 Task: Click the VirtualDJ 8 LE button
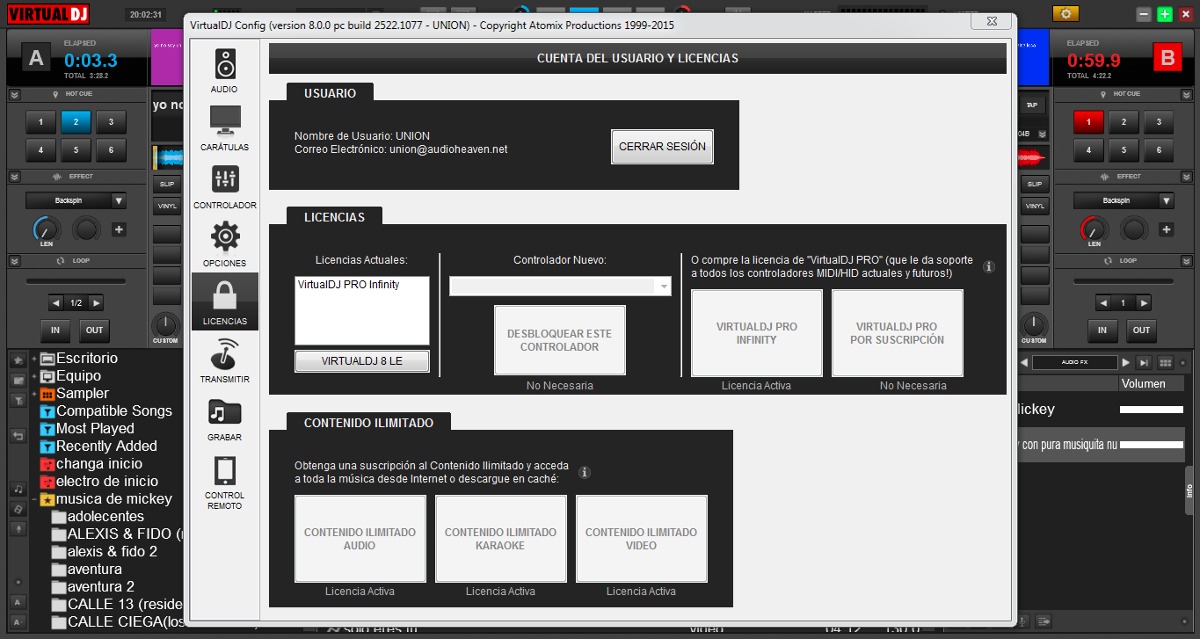pos(362,361)
